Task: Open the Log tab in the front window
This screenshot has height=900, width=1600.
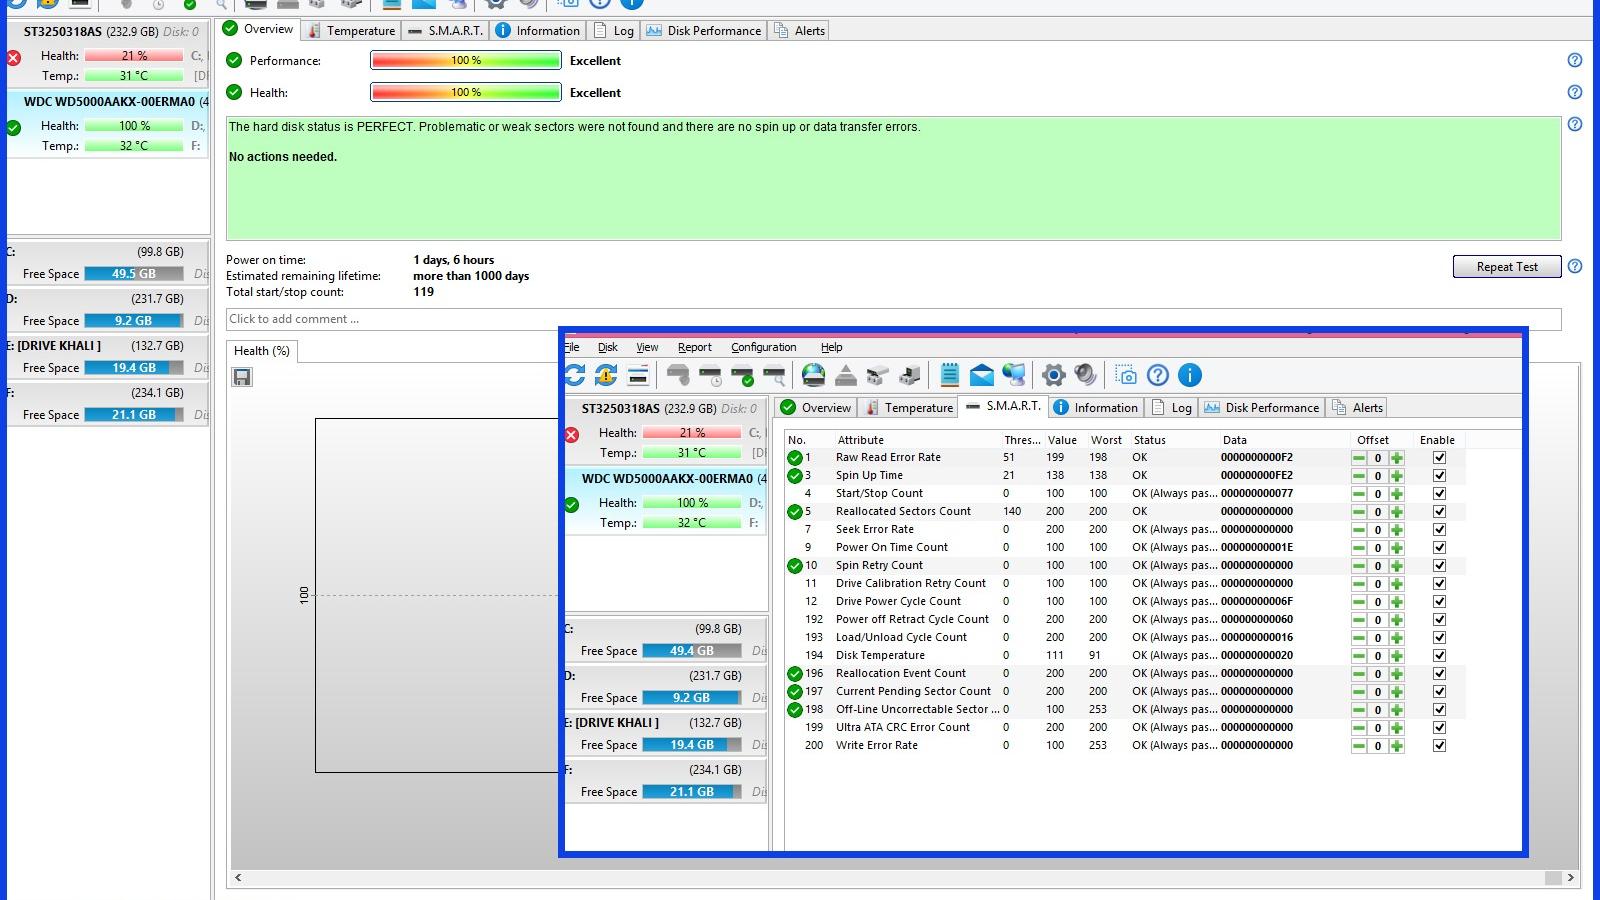Action: click(x=1172, y=407)
